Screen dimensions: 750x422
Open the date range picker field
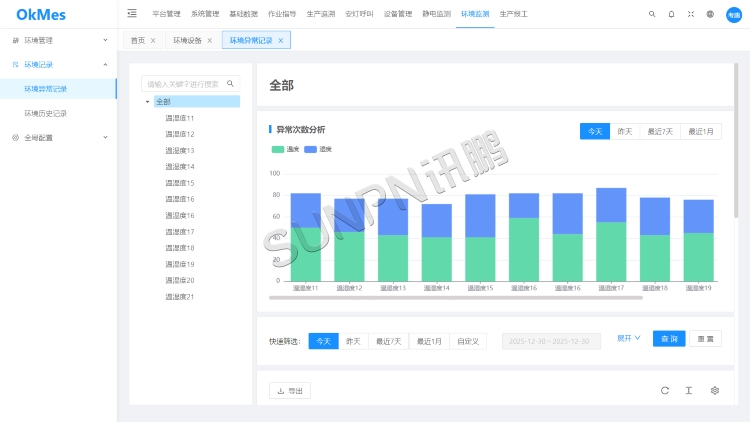pos(551,341)
